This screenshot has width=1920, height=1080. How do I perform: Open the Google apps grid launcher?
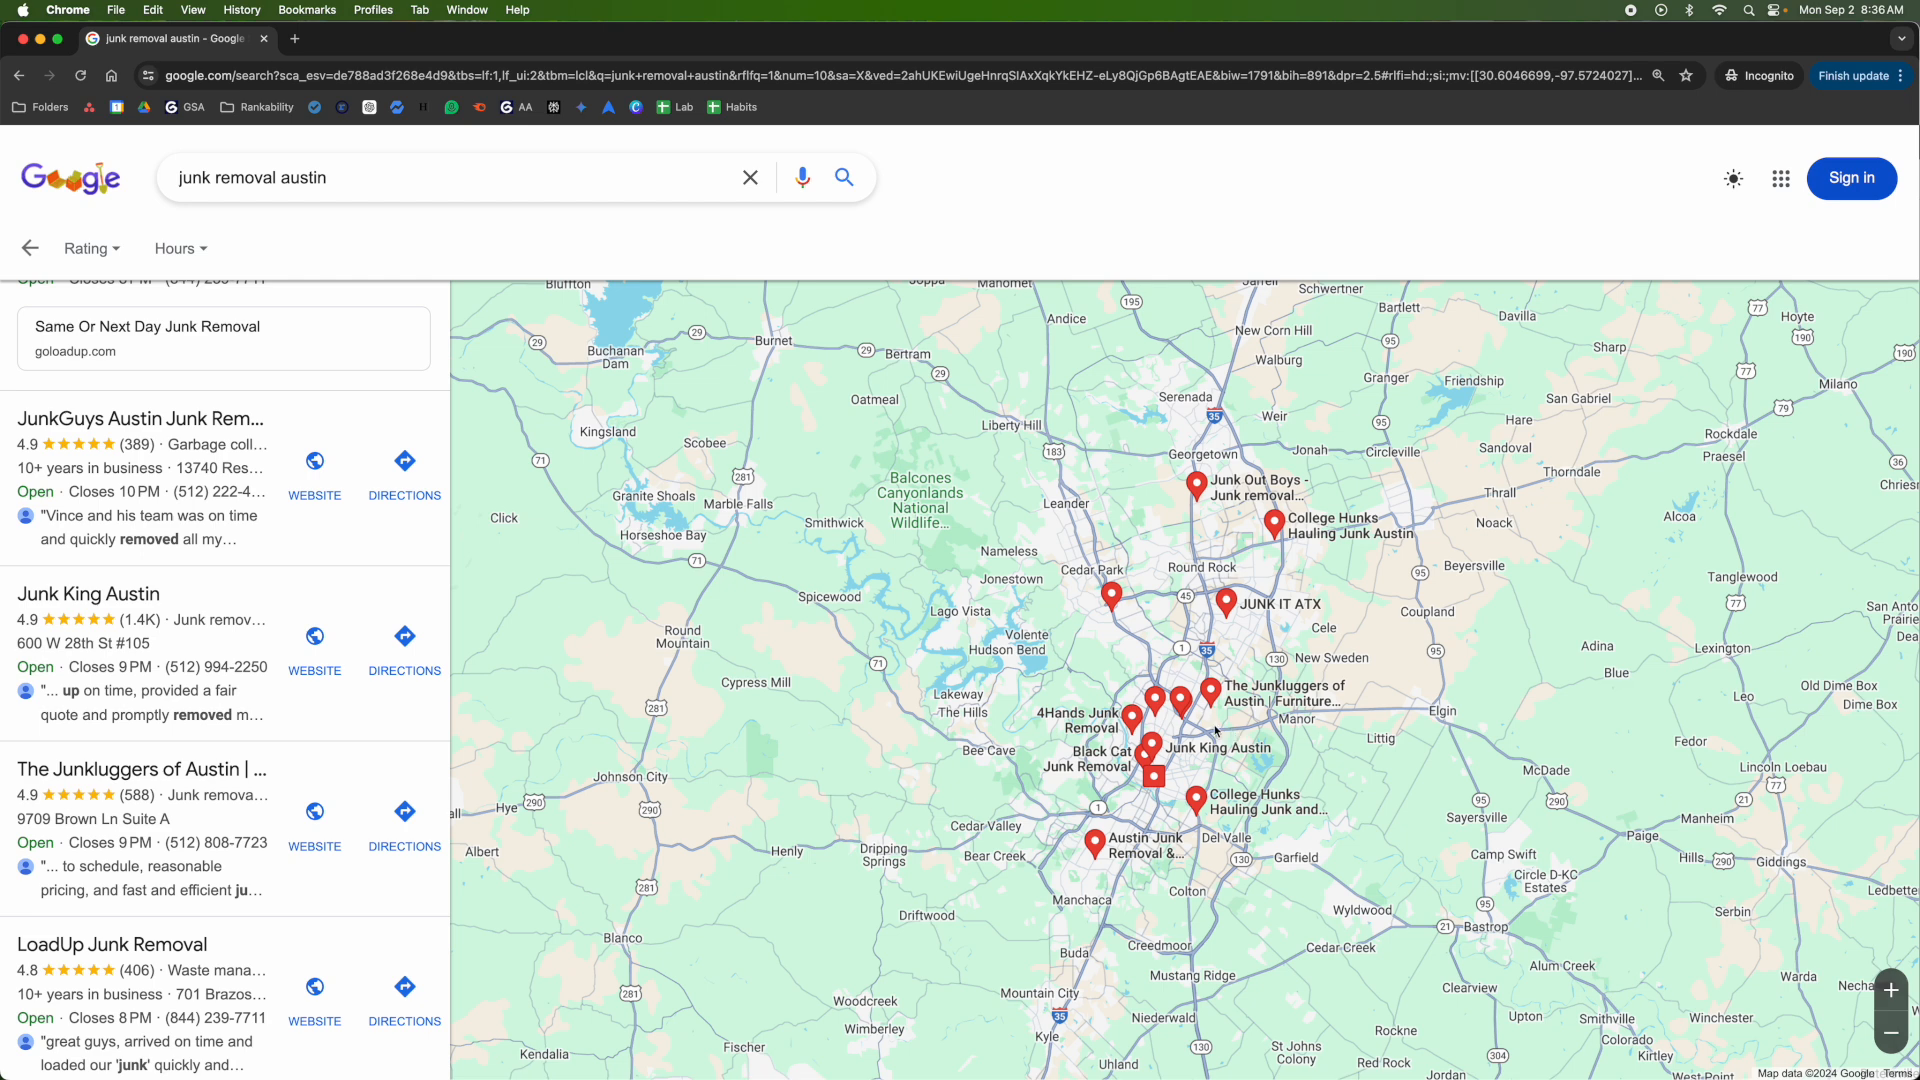point(1781,178)
